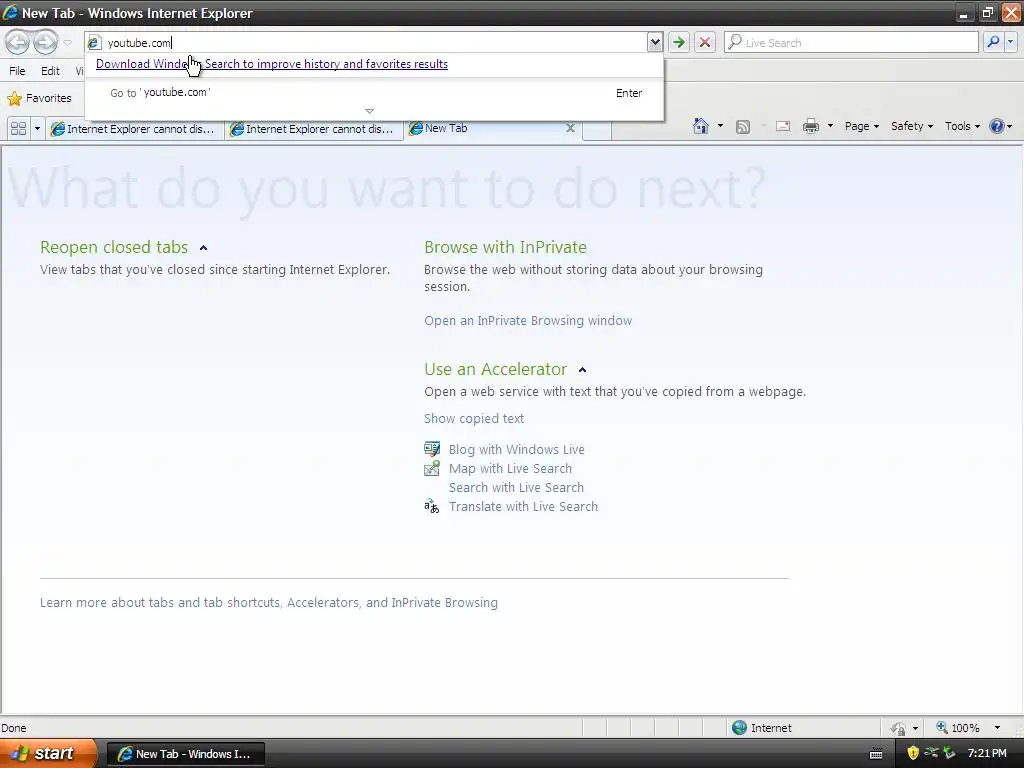1024x768 pixels.
Task: Click the Print icon
Action: point(810,127)
